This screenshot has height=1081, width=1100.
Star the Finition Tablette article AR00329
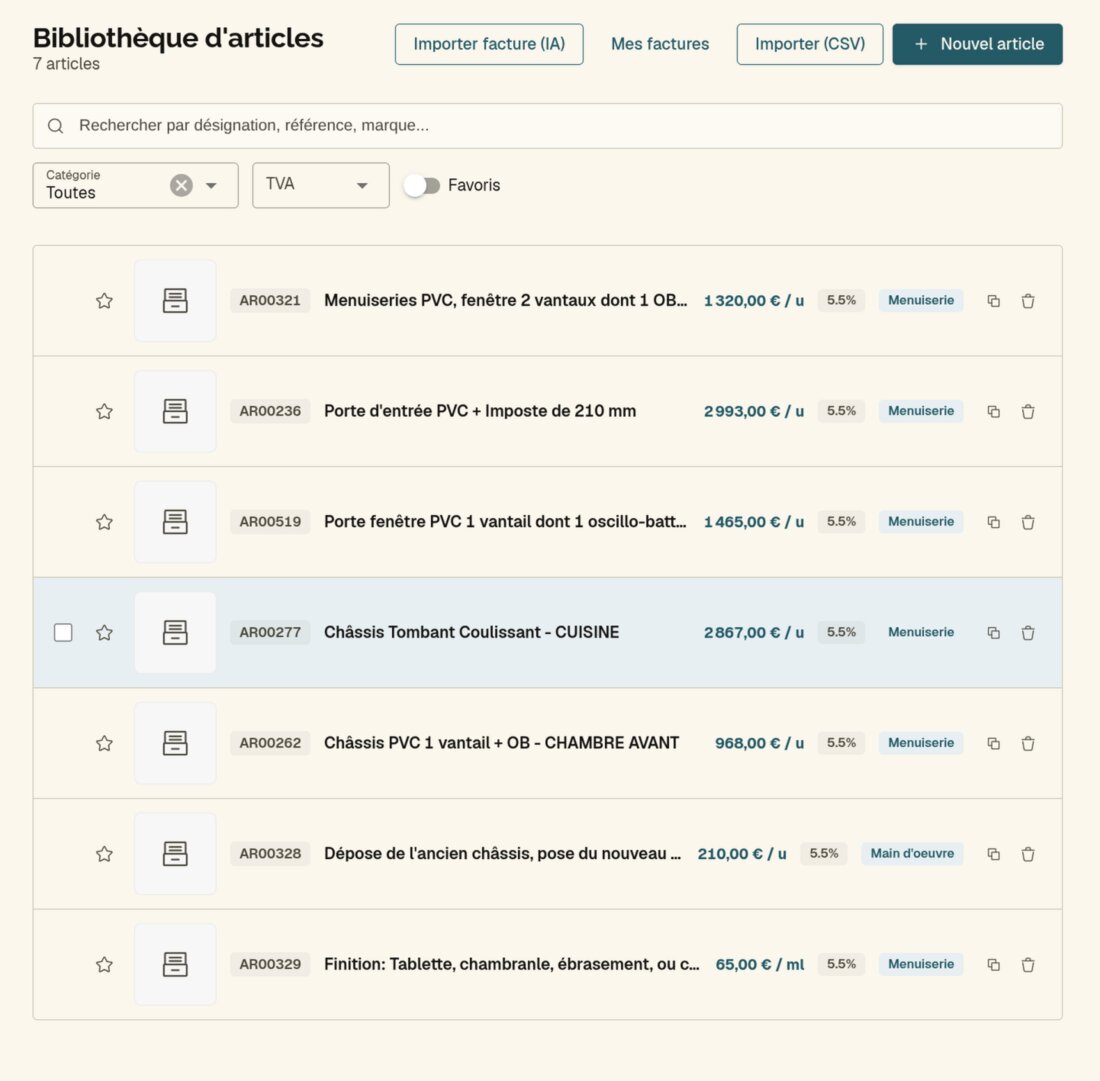coord(105,965)
